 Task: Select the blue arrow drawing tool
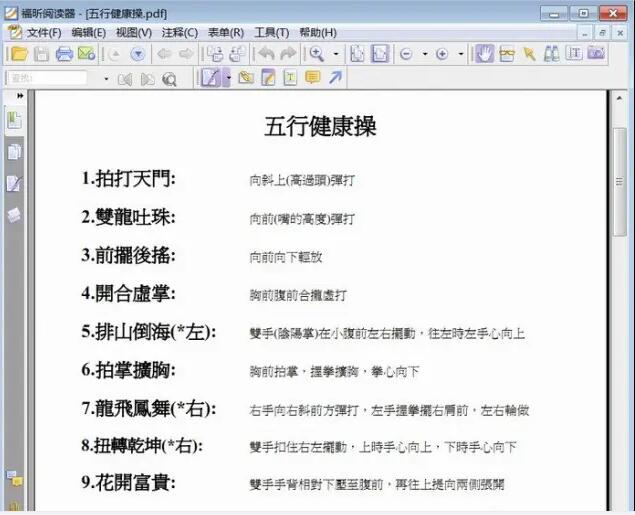pyautogui.click(x=335, y=77)
